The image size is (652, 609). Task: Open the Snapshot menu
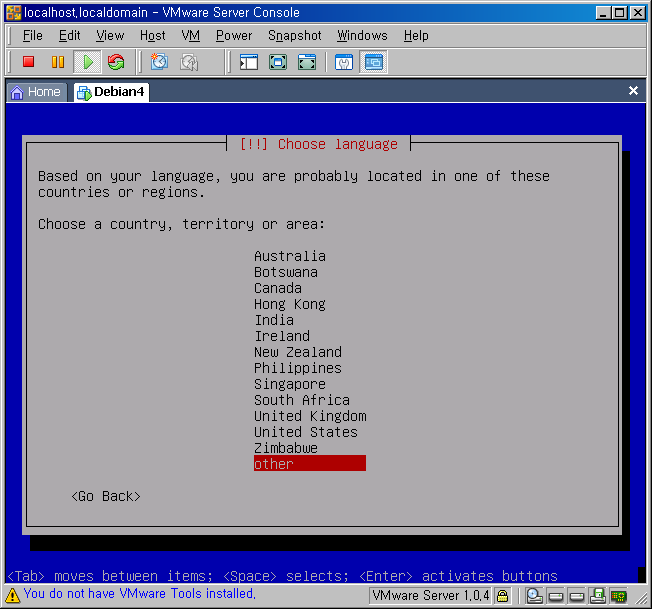point(295,35)
